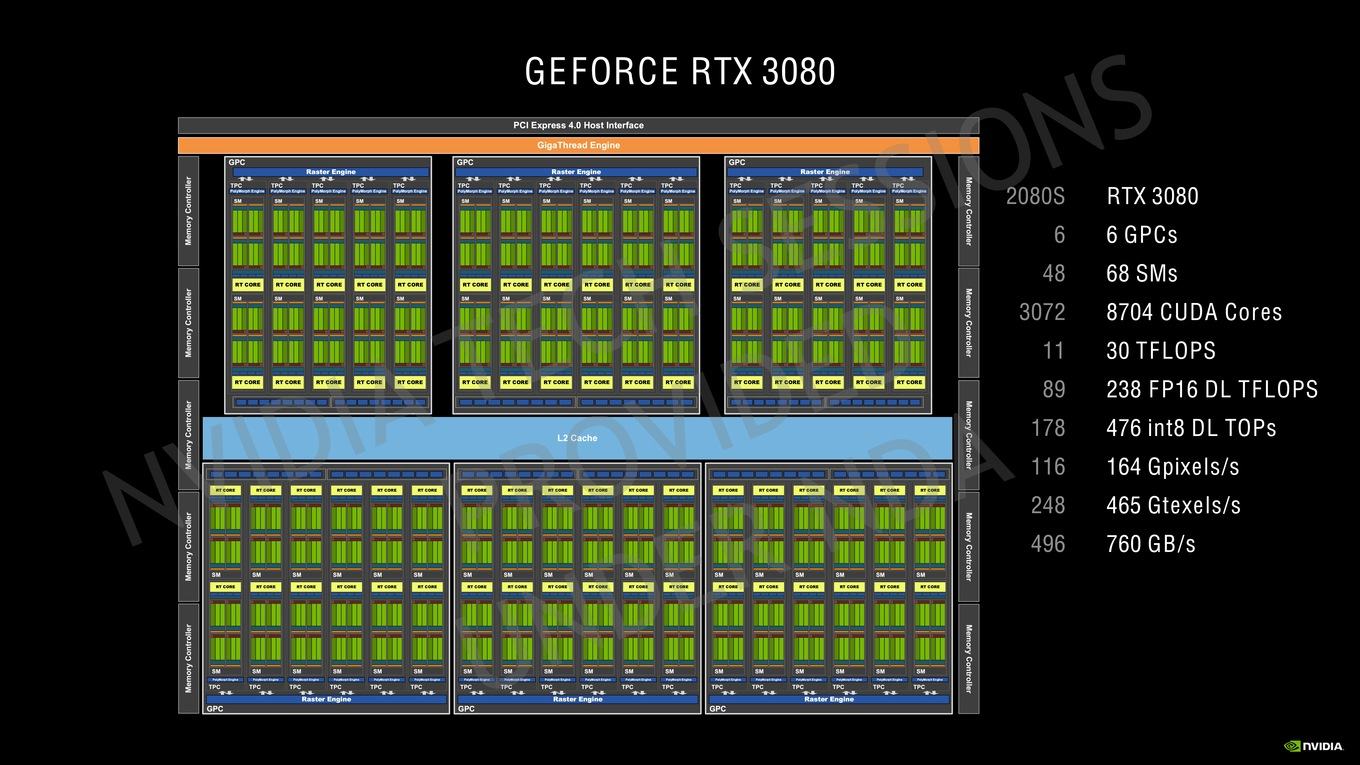Click the 238 FP16 DL TFLOPS line
The width and height of the screenshot is (1360, 765).
(x=1212, y=390)
